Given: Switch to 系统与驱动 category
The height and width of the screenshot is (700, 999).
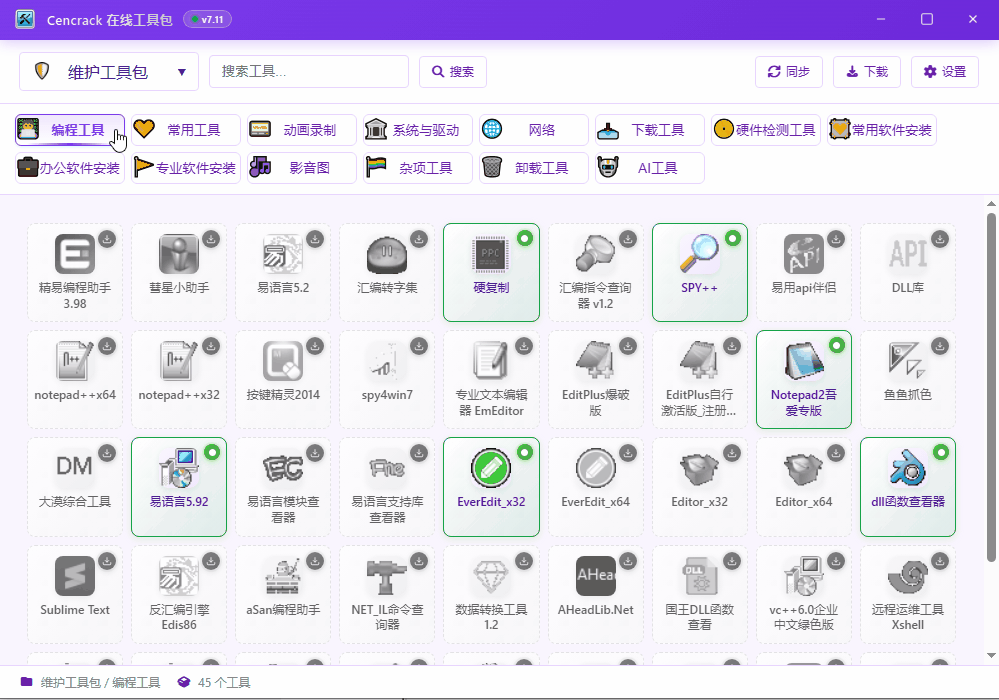Looking at the screenshot, I should click(x=418, y=130).
